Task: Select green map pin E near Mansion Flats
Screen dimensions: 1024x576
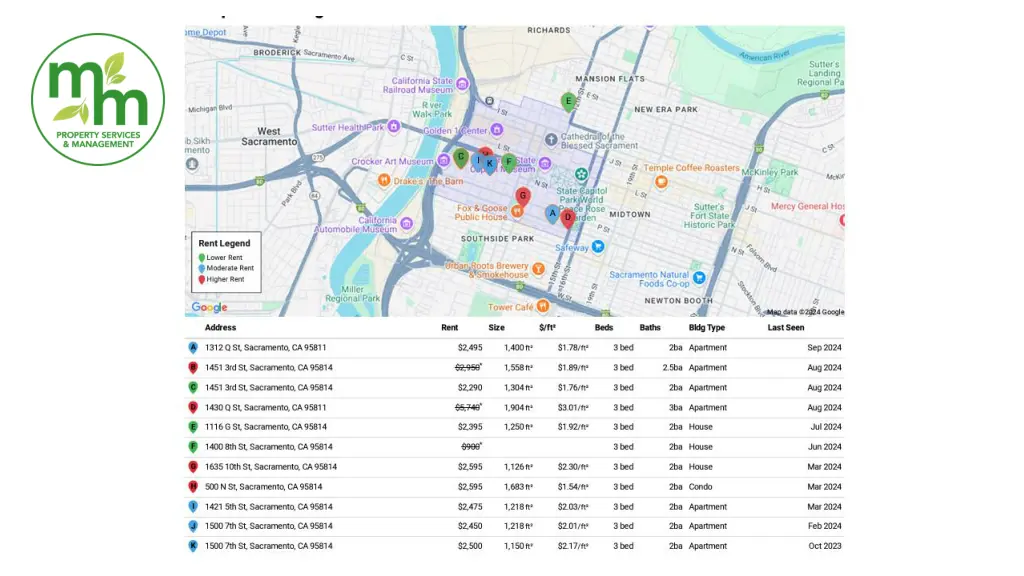Action: coord(568,102)
